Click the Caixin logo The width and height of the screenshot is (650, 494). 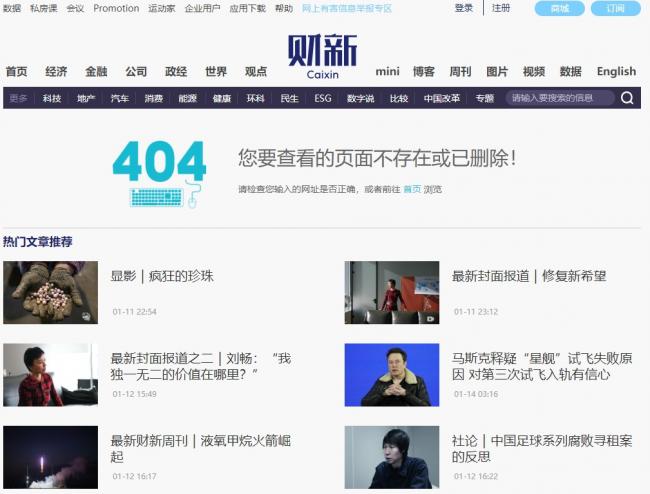coord(322,56)
